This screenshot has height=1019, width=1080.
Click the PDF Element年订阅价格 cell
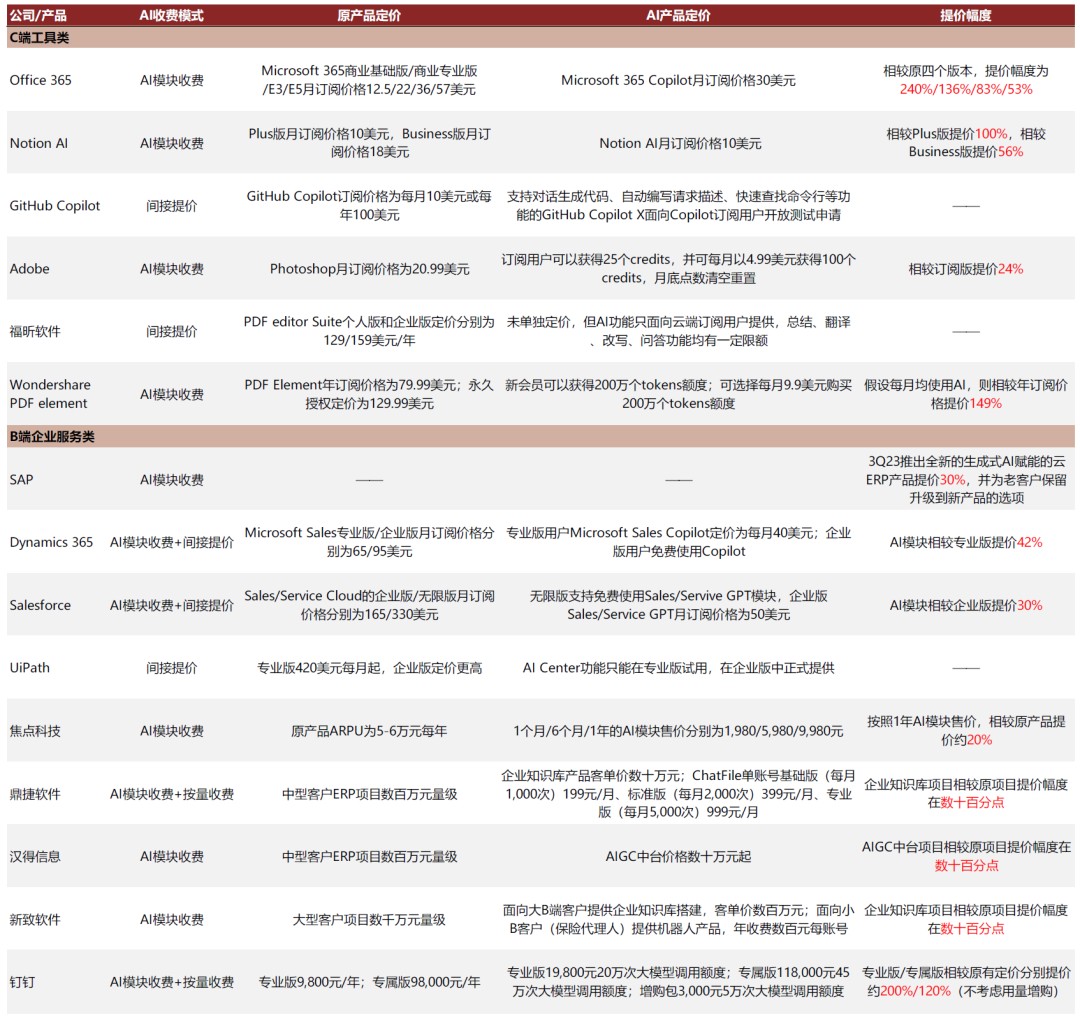(x=369, y=393)
